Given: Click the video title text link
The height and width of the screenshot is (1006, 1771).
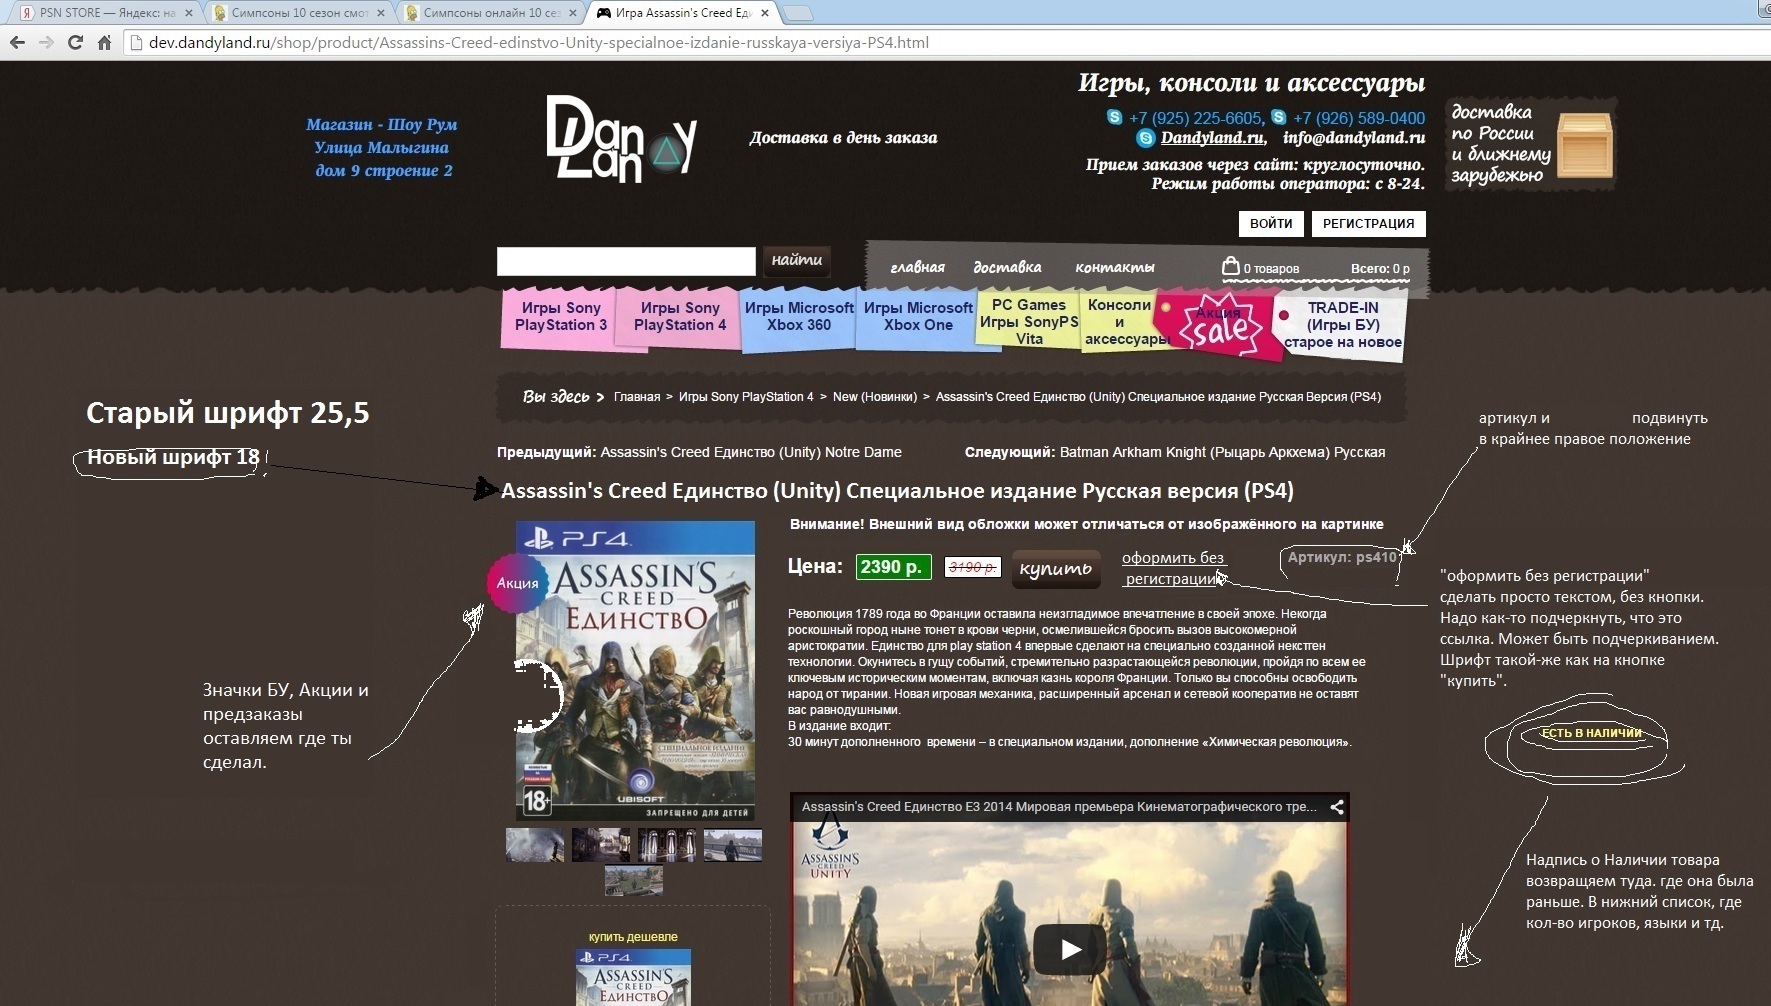Looking at the screenshot, I should (1059, 806).
